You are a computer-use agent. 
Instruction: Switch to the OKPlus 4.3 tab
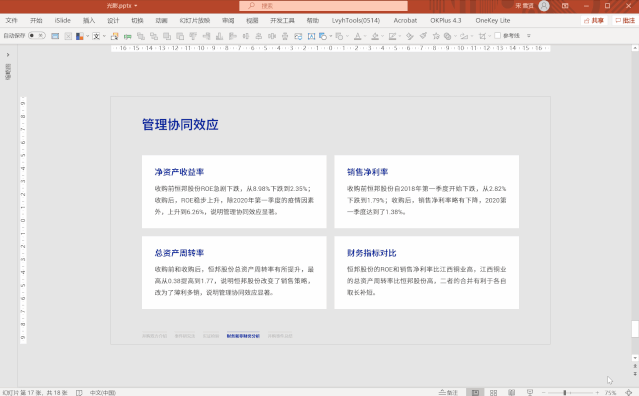445,20
